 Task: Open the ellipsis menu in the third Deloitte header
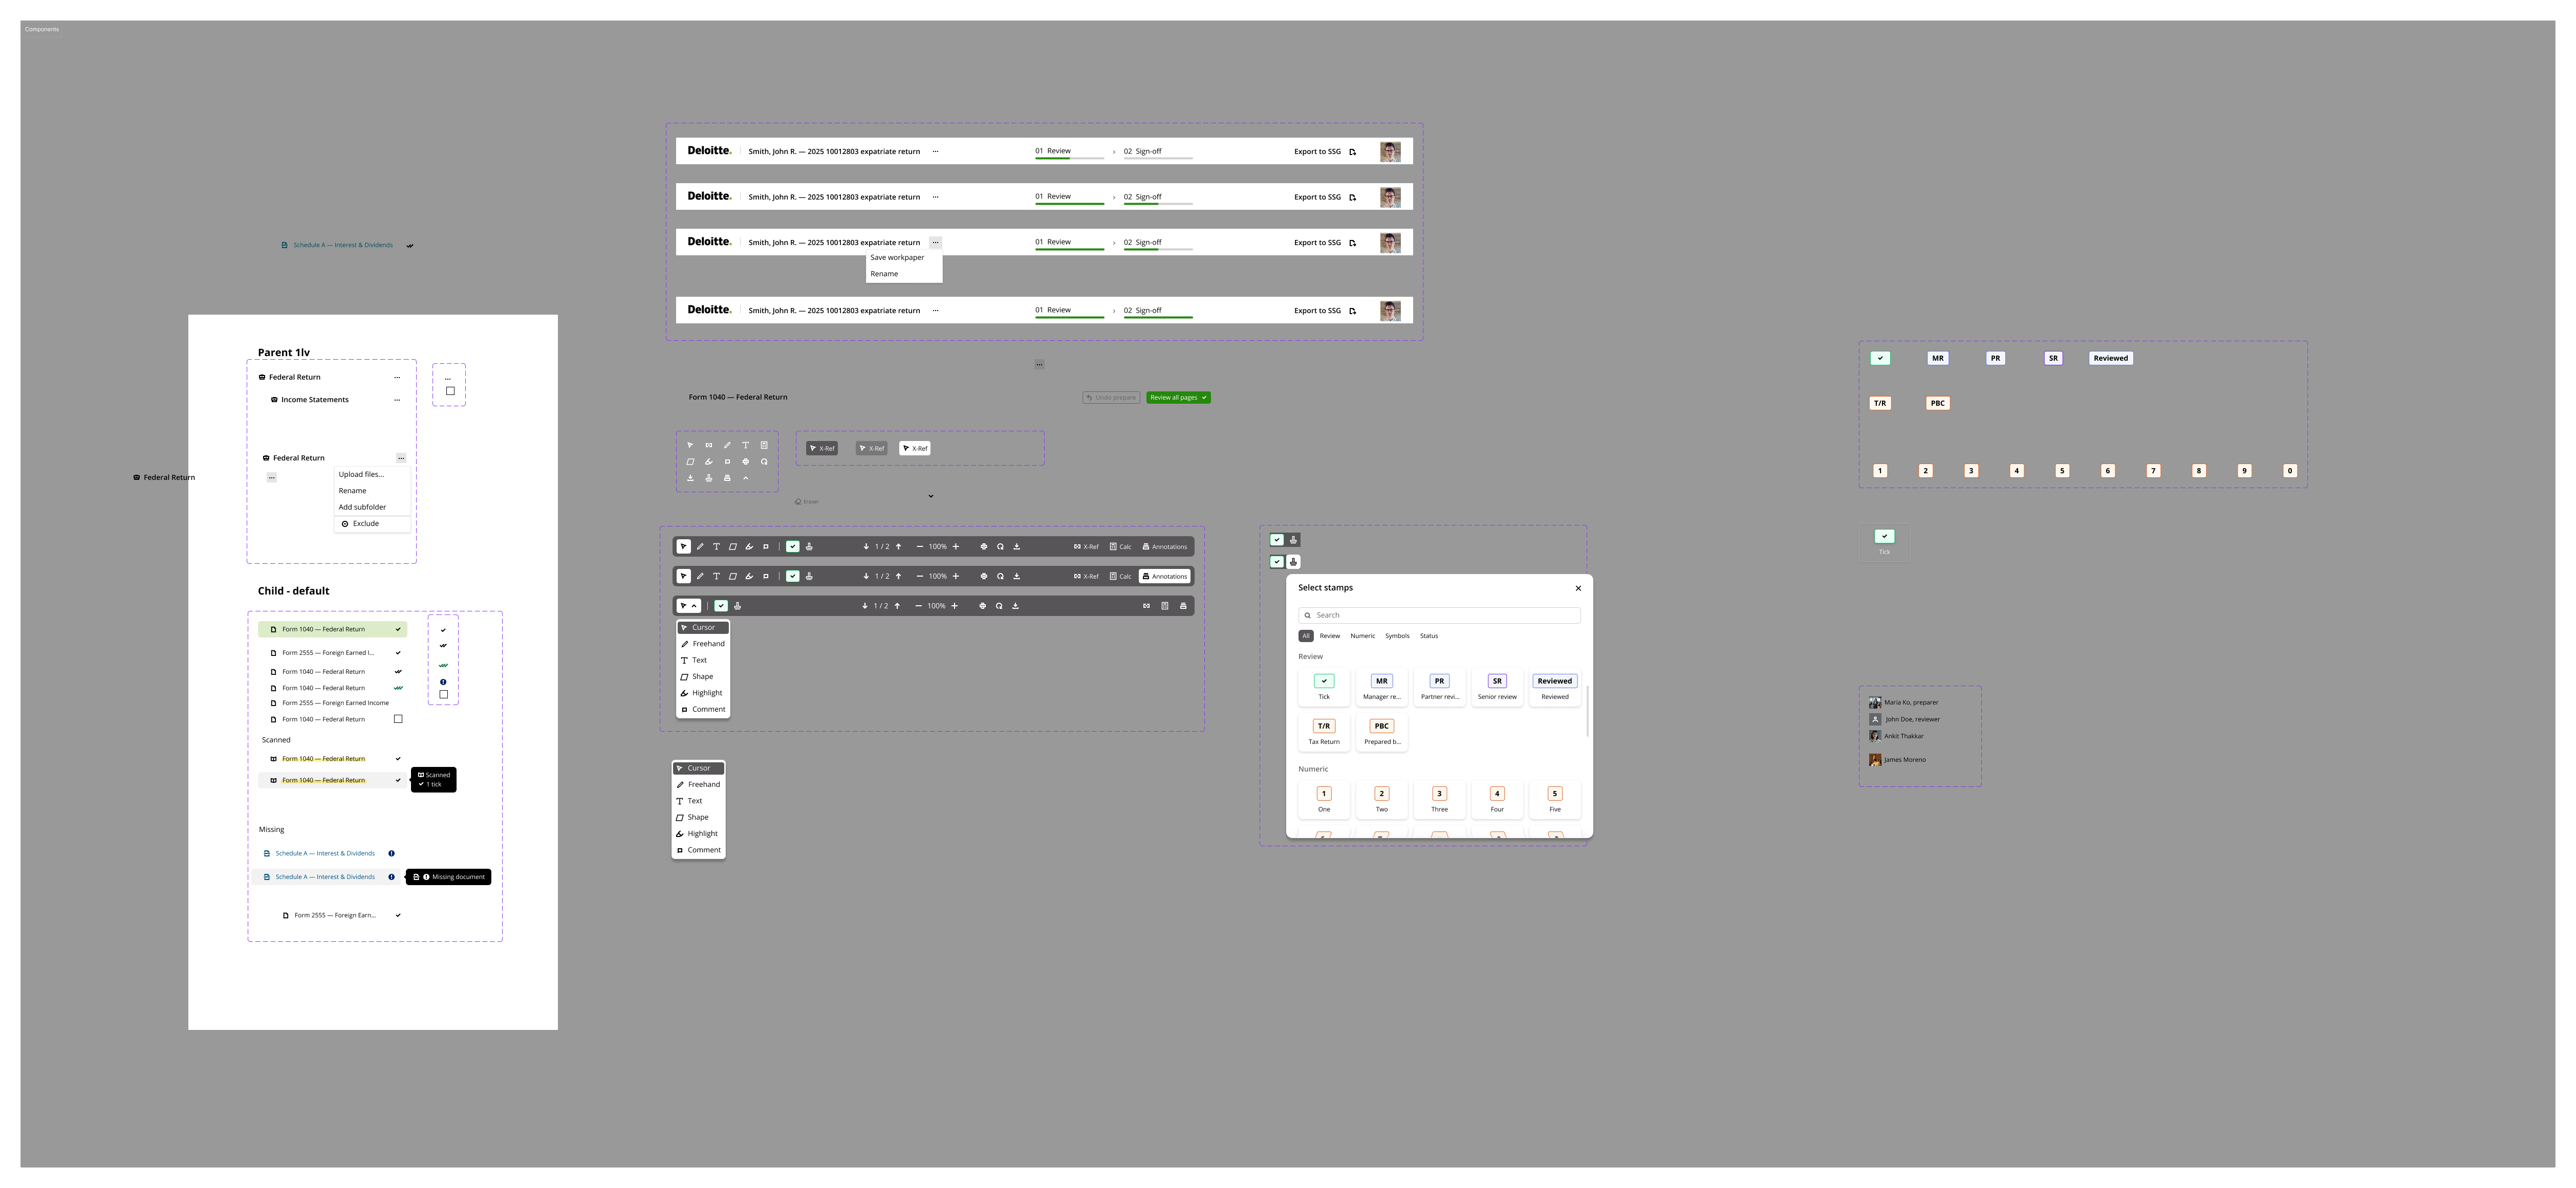coord(935,243)
